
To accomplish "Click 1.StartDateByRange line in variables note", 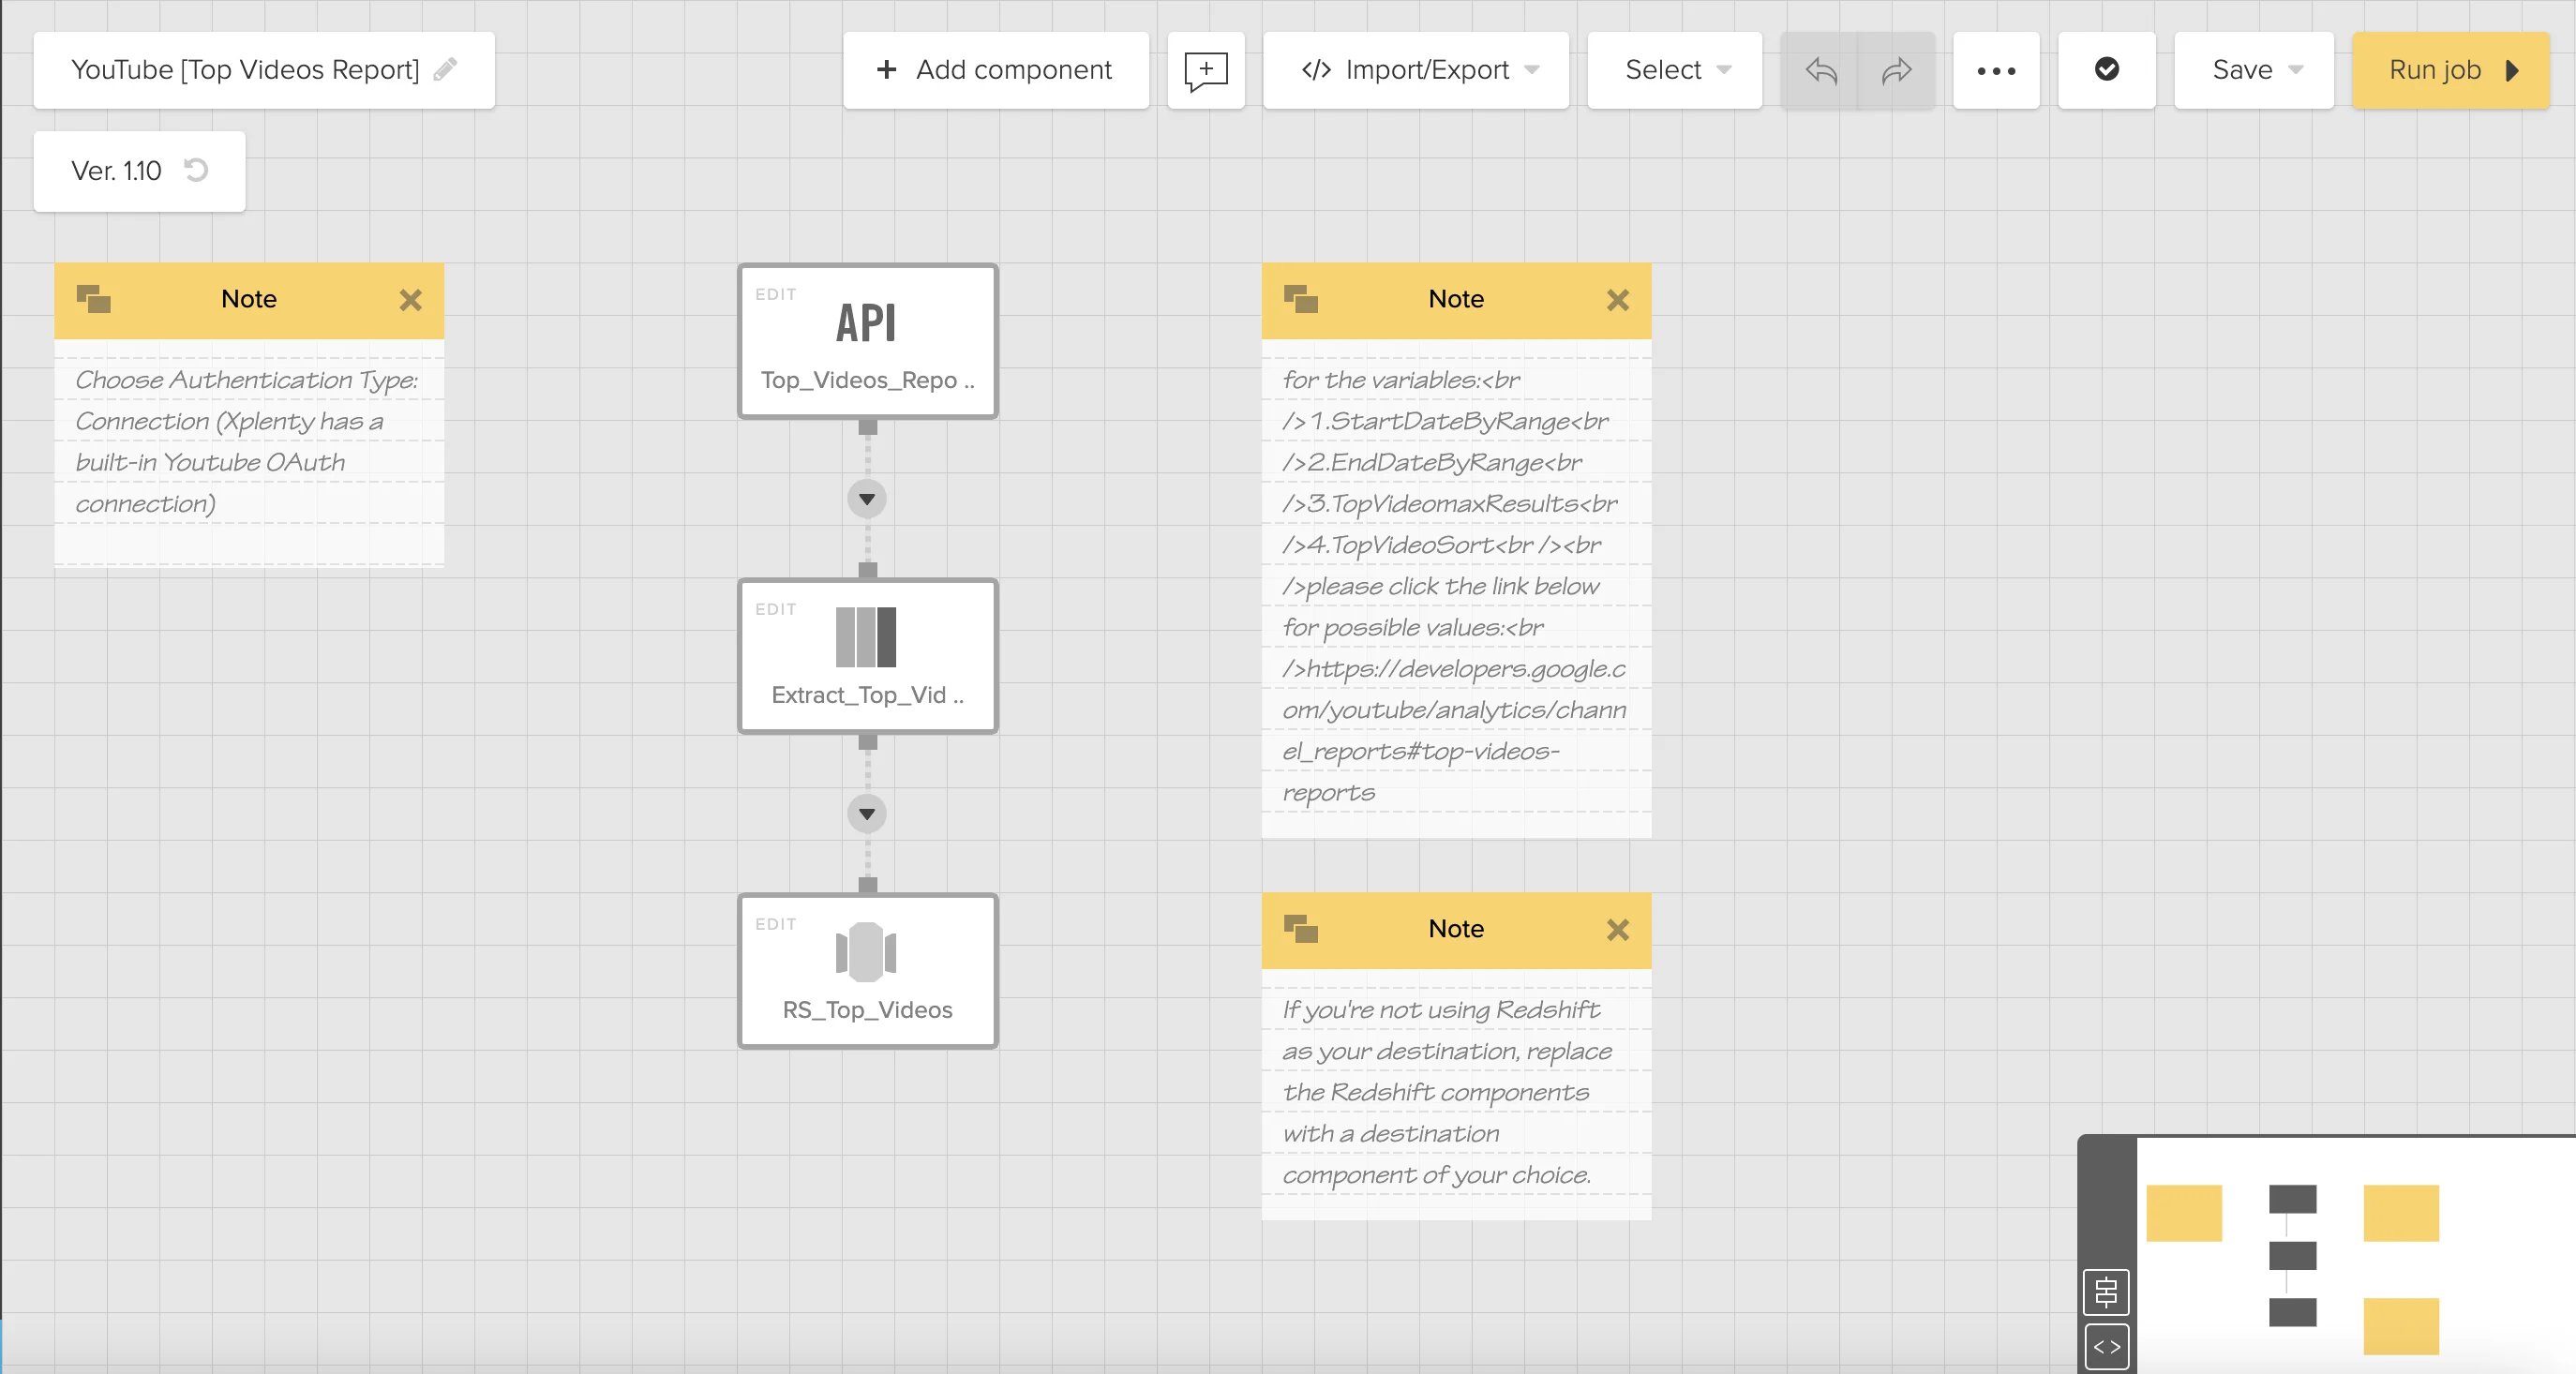I will 1445,421.
